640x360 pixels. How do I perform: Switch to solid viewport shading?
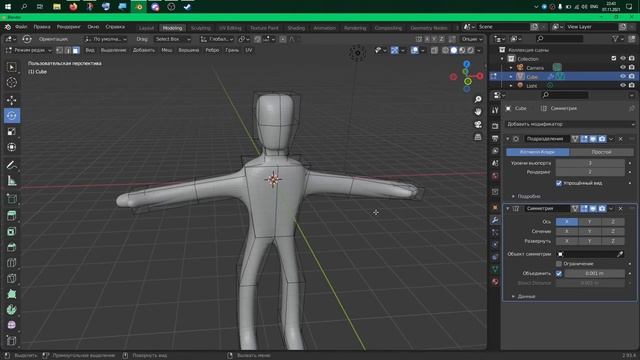[453, 50]
